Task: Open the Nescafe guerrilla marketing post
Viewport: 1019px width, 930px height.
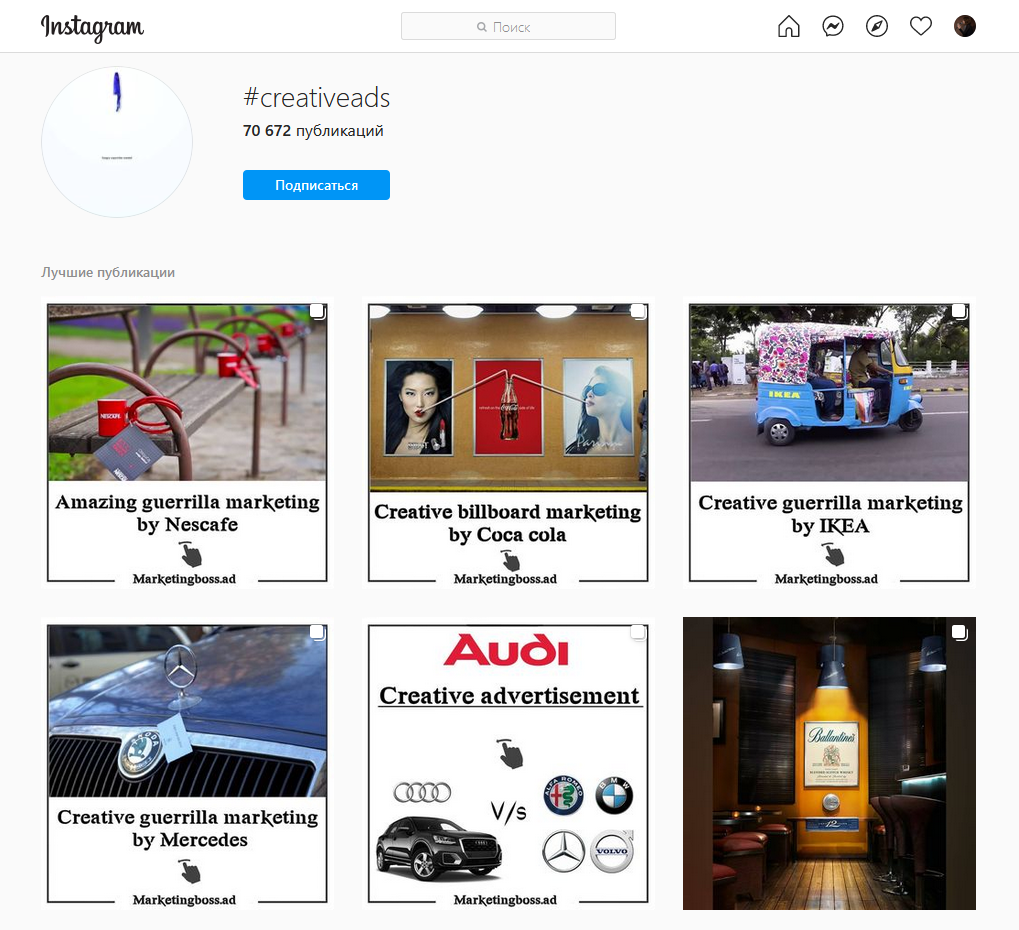Action: pyautogui.click(x=187, y=443)
